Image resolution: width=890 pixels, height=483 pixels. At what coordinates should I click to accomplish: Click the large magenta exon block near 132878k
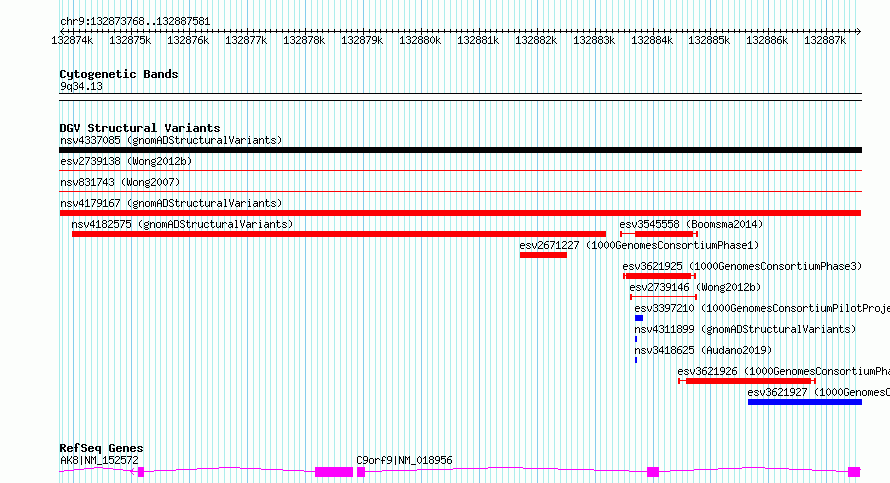[334, 472]
